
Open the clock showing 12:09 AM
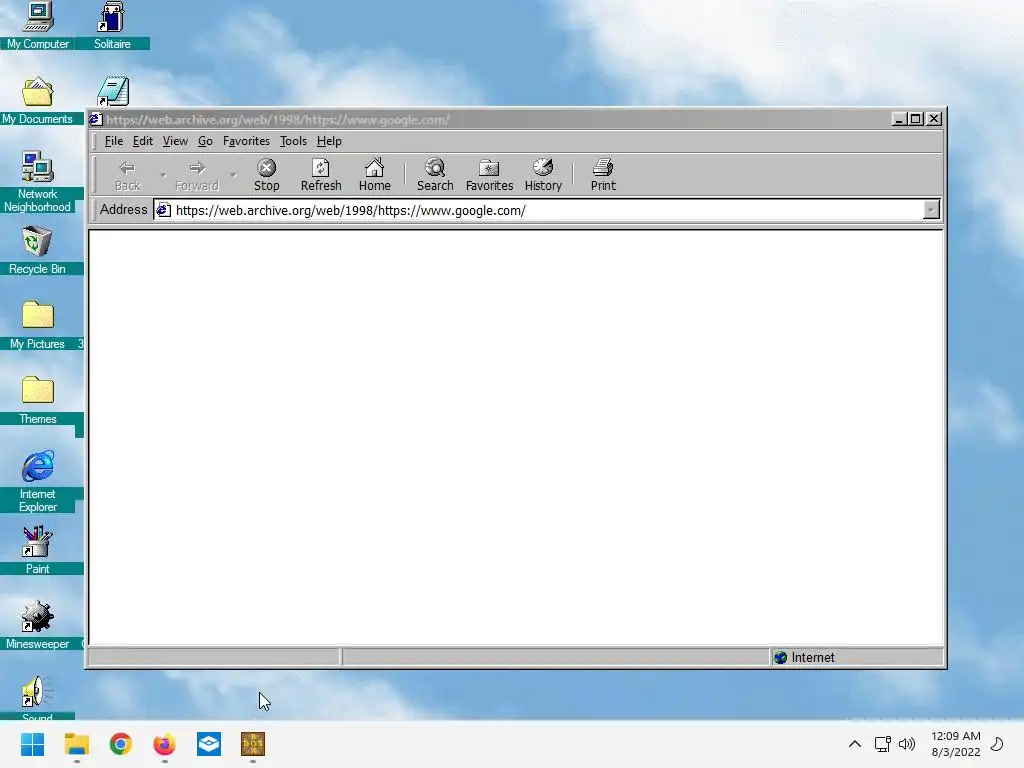point(955,744)
